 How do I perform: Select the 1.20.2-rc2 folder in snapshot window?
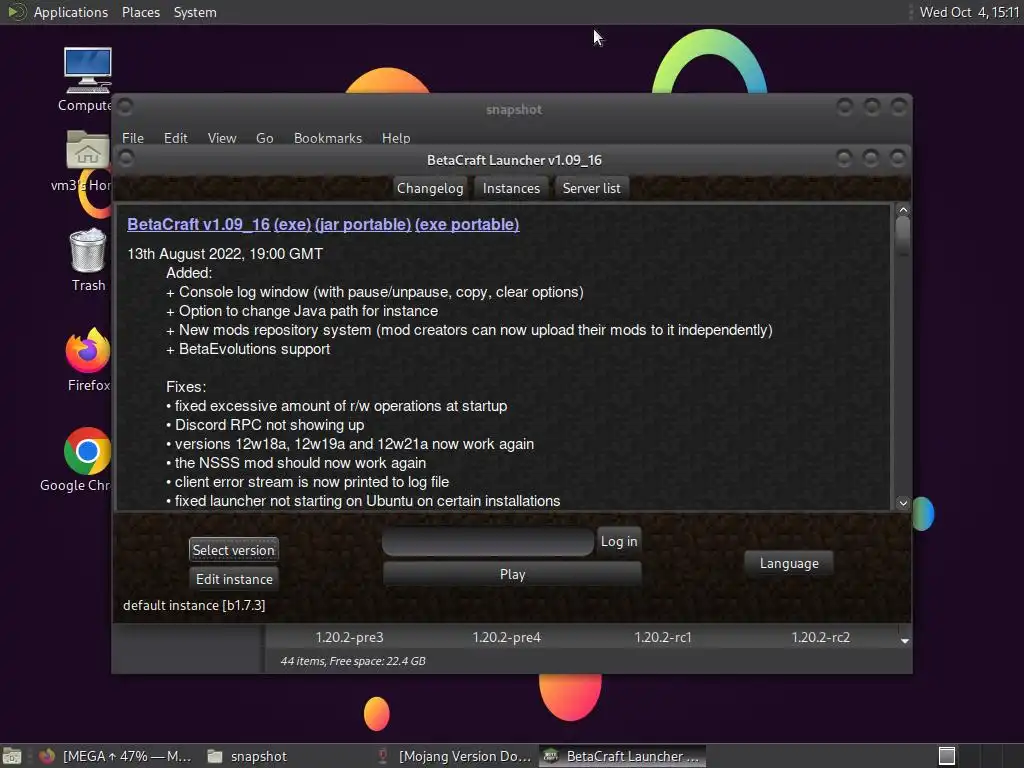pos(820,637)
